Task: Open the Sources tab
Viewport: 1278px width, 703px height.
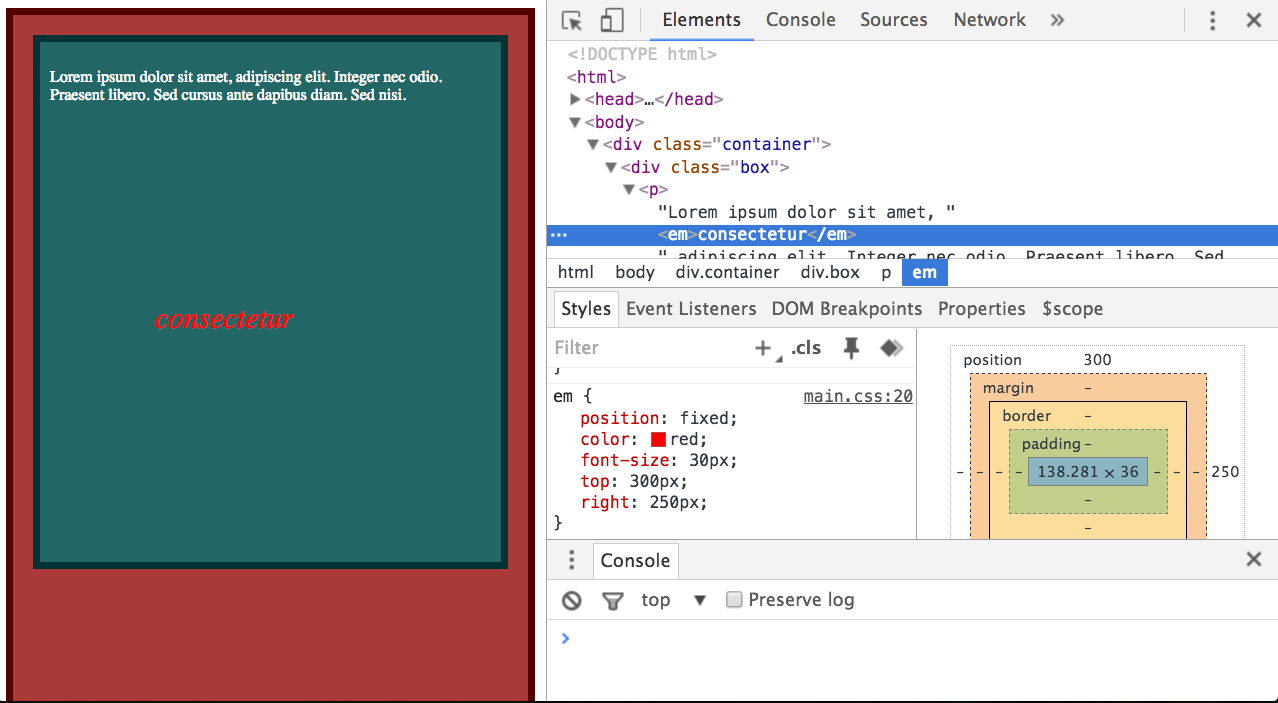Action: click(894, 20)
